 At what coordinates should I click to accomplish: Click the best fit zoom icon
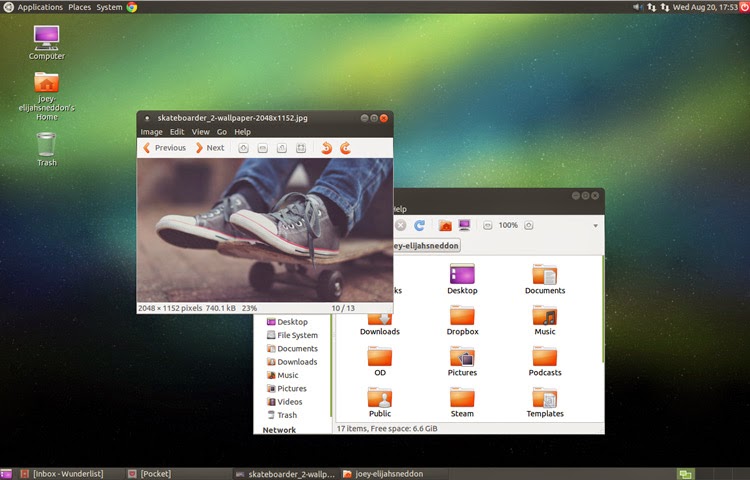[x=301, y=148]
